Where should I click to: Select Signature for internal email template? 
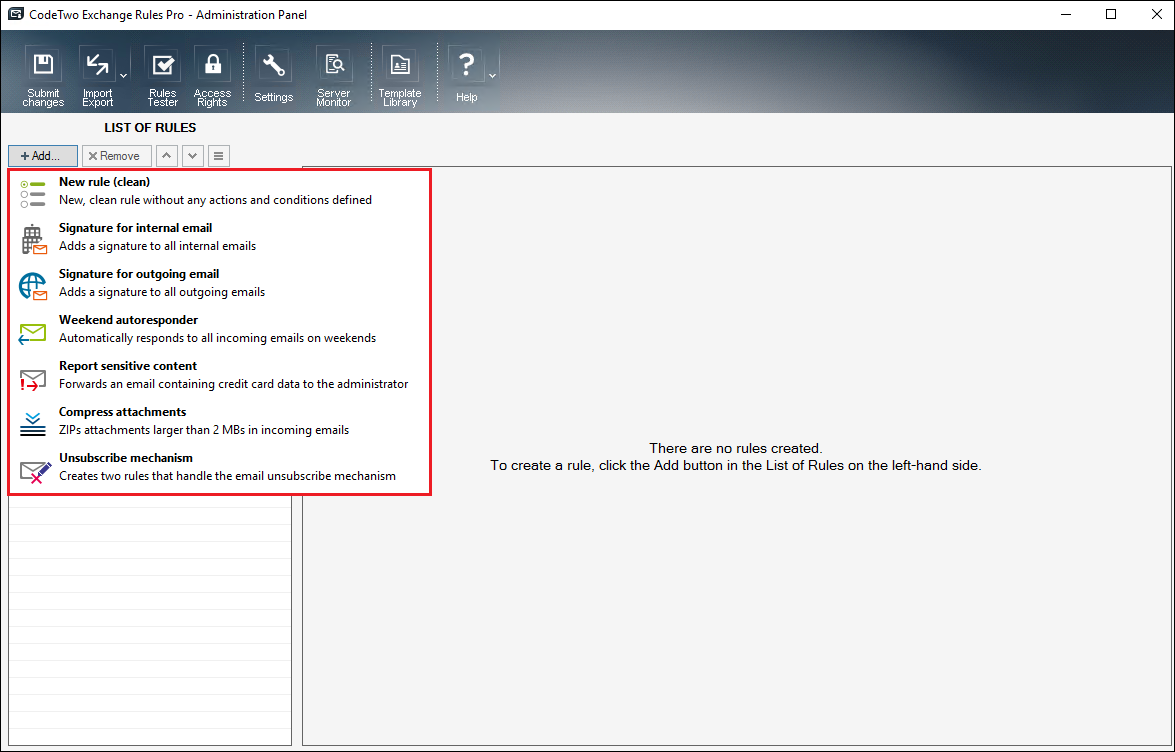coord(220,237)
